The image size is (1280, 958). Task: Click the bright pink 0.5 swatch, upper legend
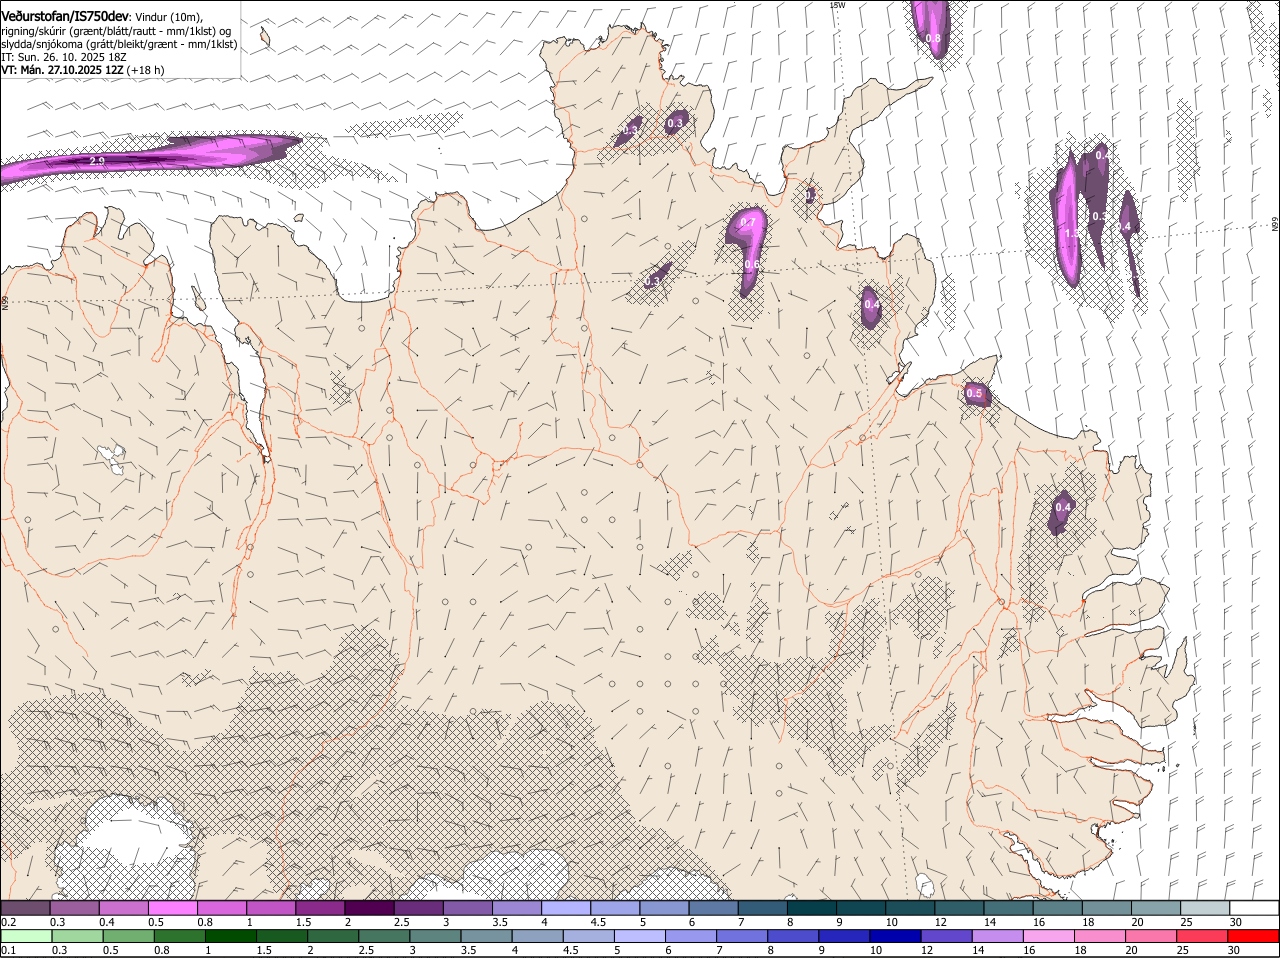[x=172, y=908]
